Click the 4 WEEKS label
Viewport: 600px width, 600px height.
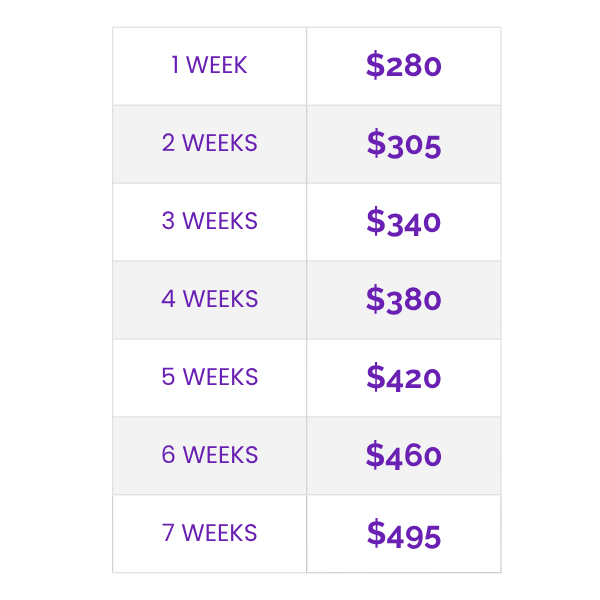coord(209,300)
